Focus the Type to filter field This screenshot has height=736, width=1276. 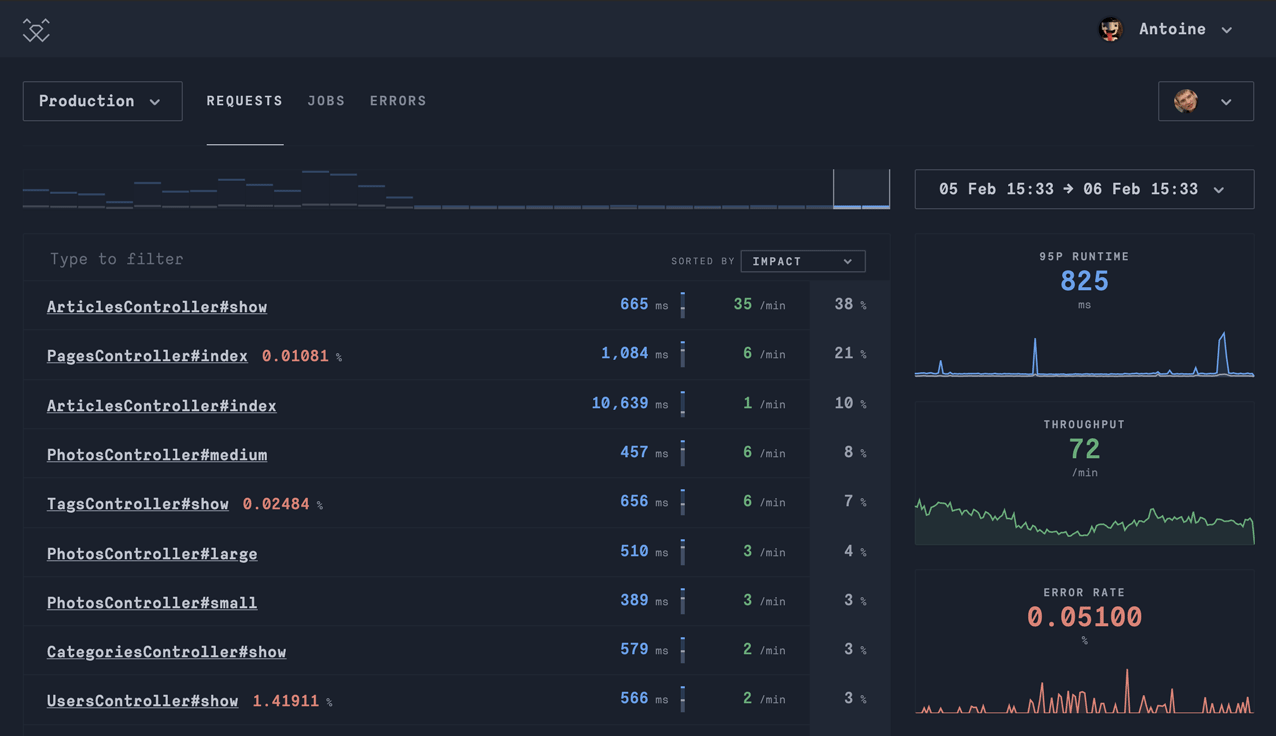pyautogui.click(x=340, y=259)
